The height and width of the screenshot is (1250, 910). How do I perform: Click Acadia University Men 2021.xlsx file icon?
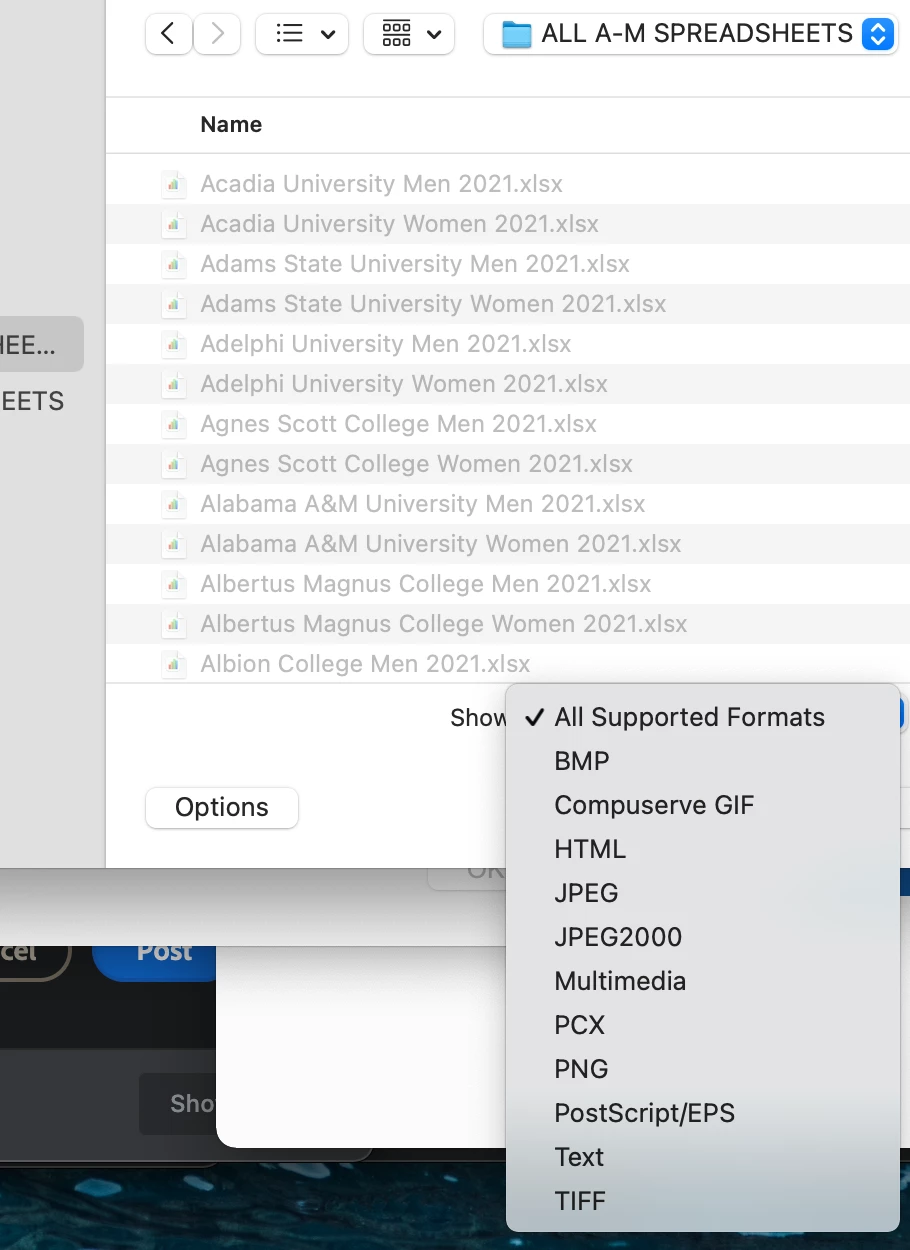(x=174, y=184)
